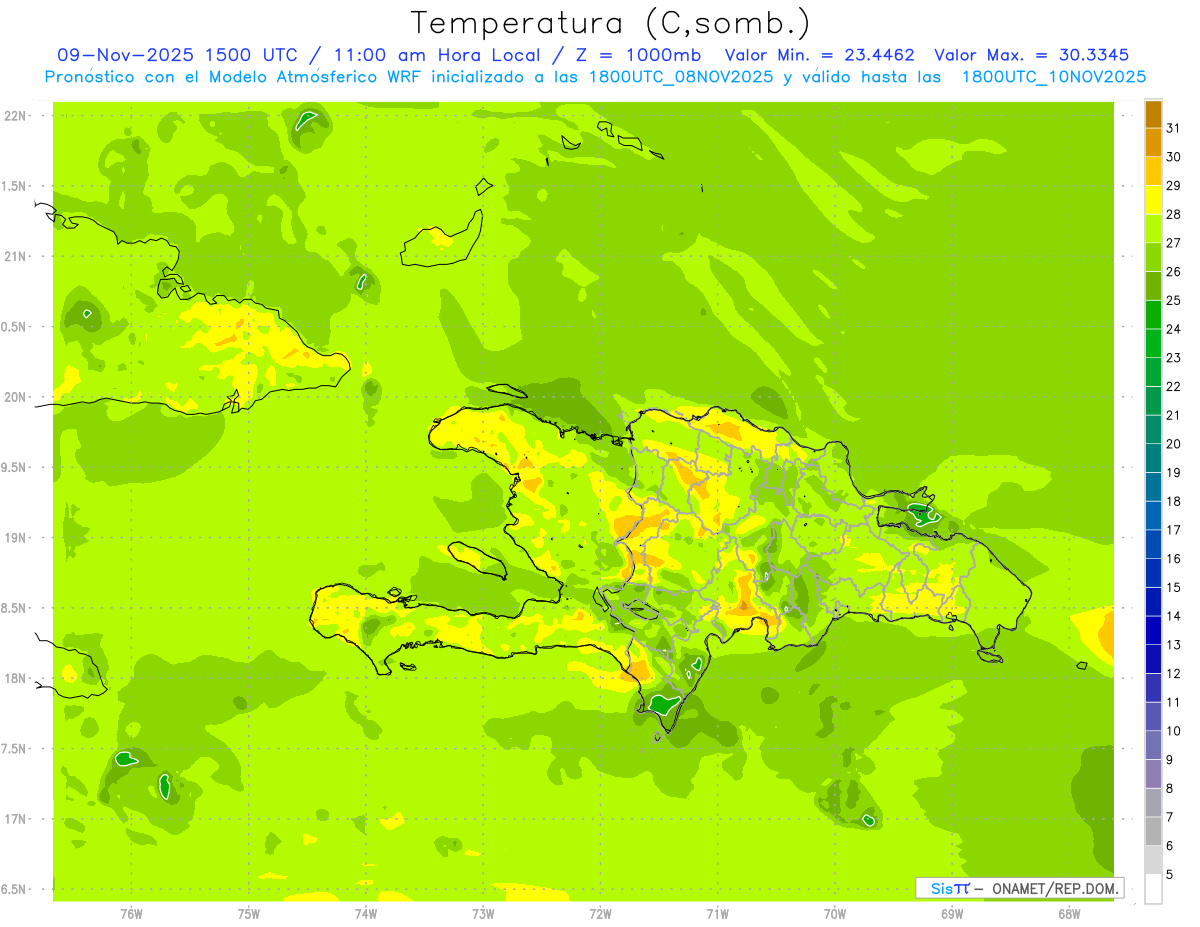Click the "1.5N" latitude axis label
Viewport: 1200px width, 927px height.
click(16, 186)
